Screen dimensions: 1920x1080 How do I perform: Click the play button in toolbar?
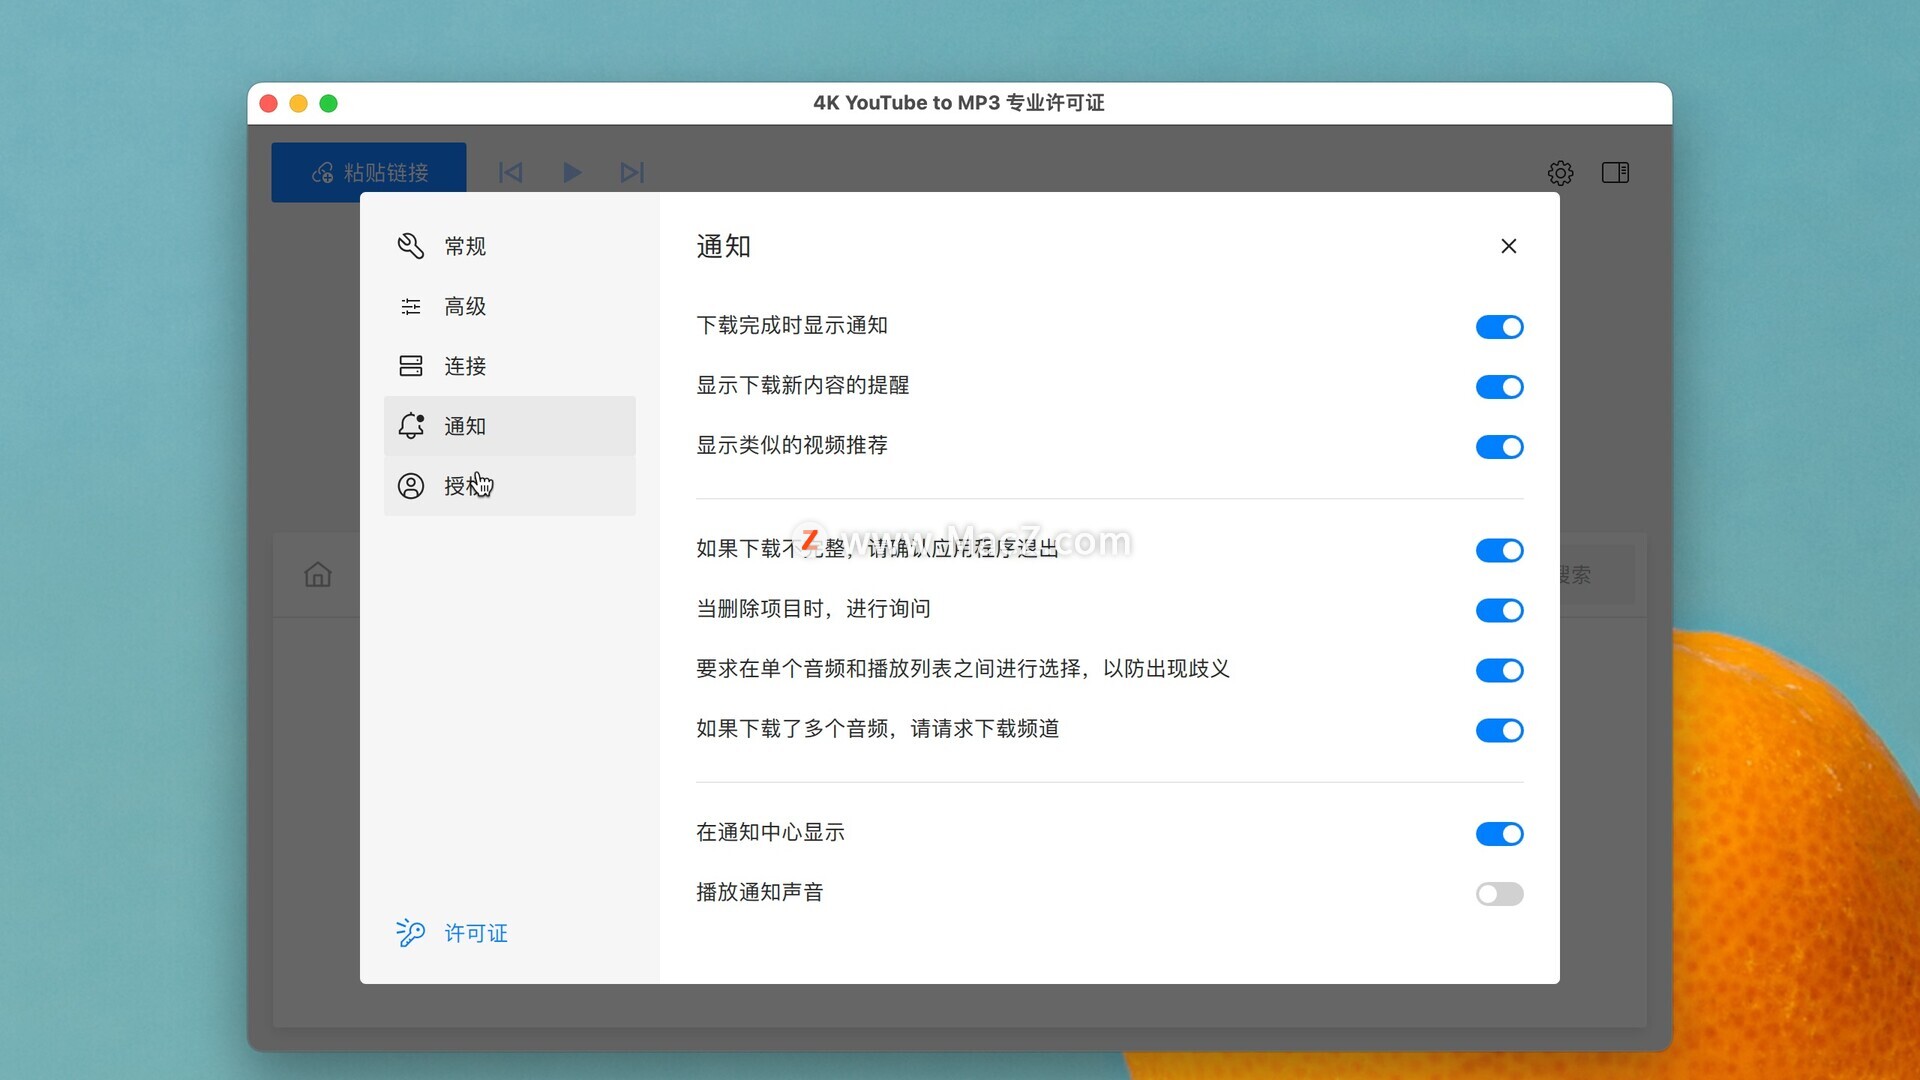coord(571,172)
